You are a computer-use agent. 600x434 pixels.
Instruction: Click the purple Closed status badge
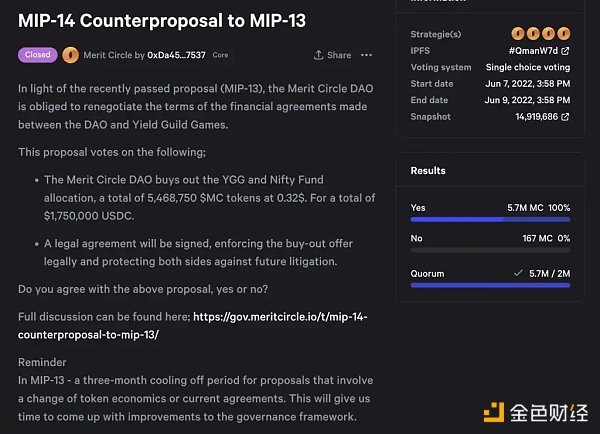38,55
